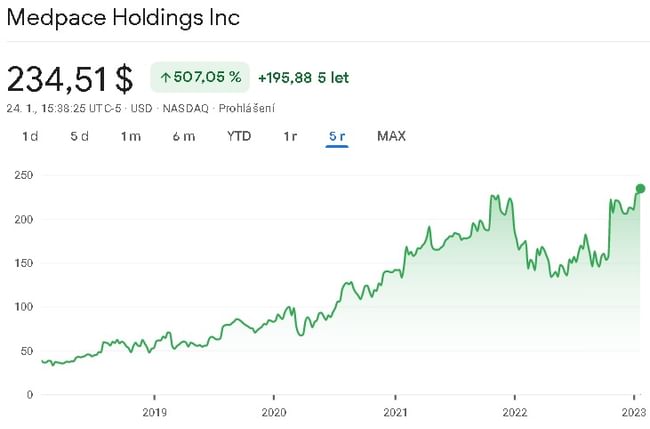Select the 1d time range tab

(x=30, y=136)
